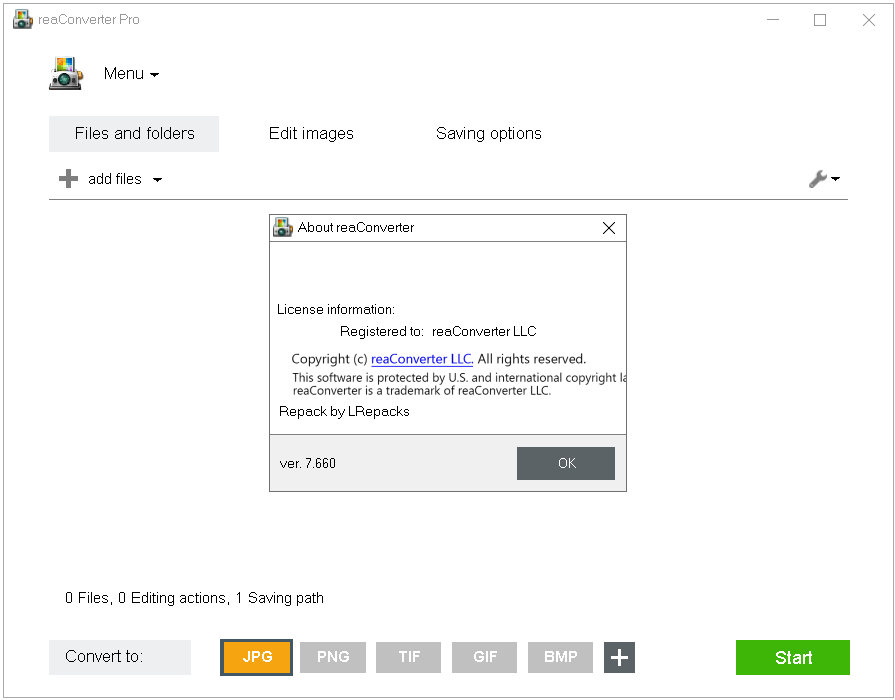This screenshot has height=700, width=895.
Task: Open the Menu dropdown
Action: click(131, 74)
